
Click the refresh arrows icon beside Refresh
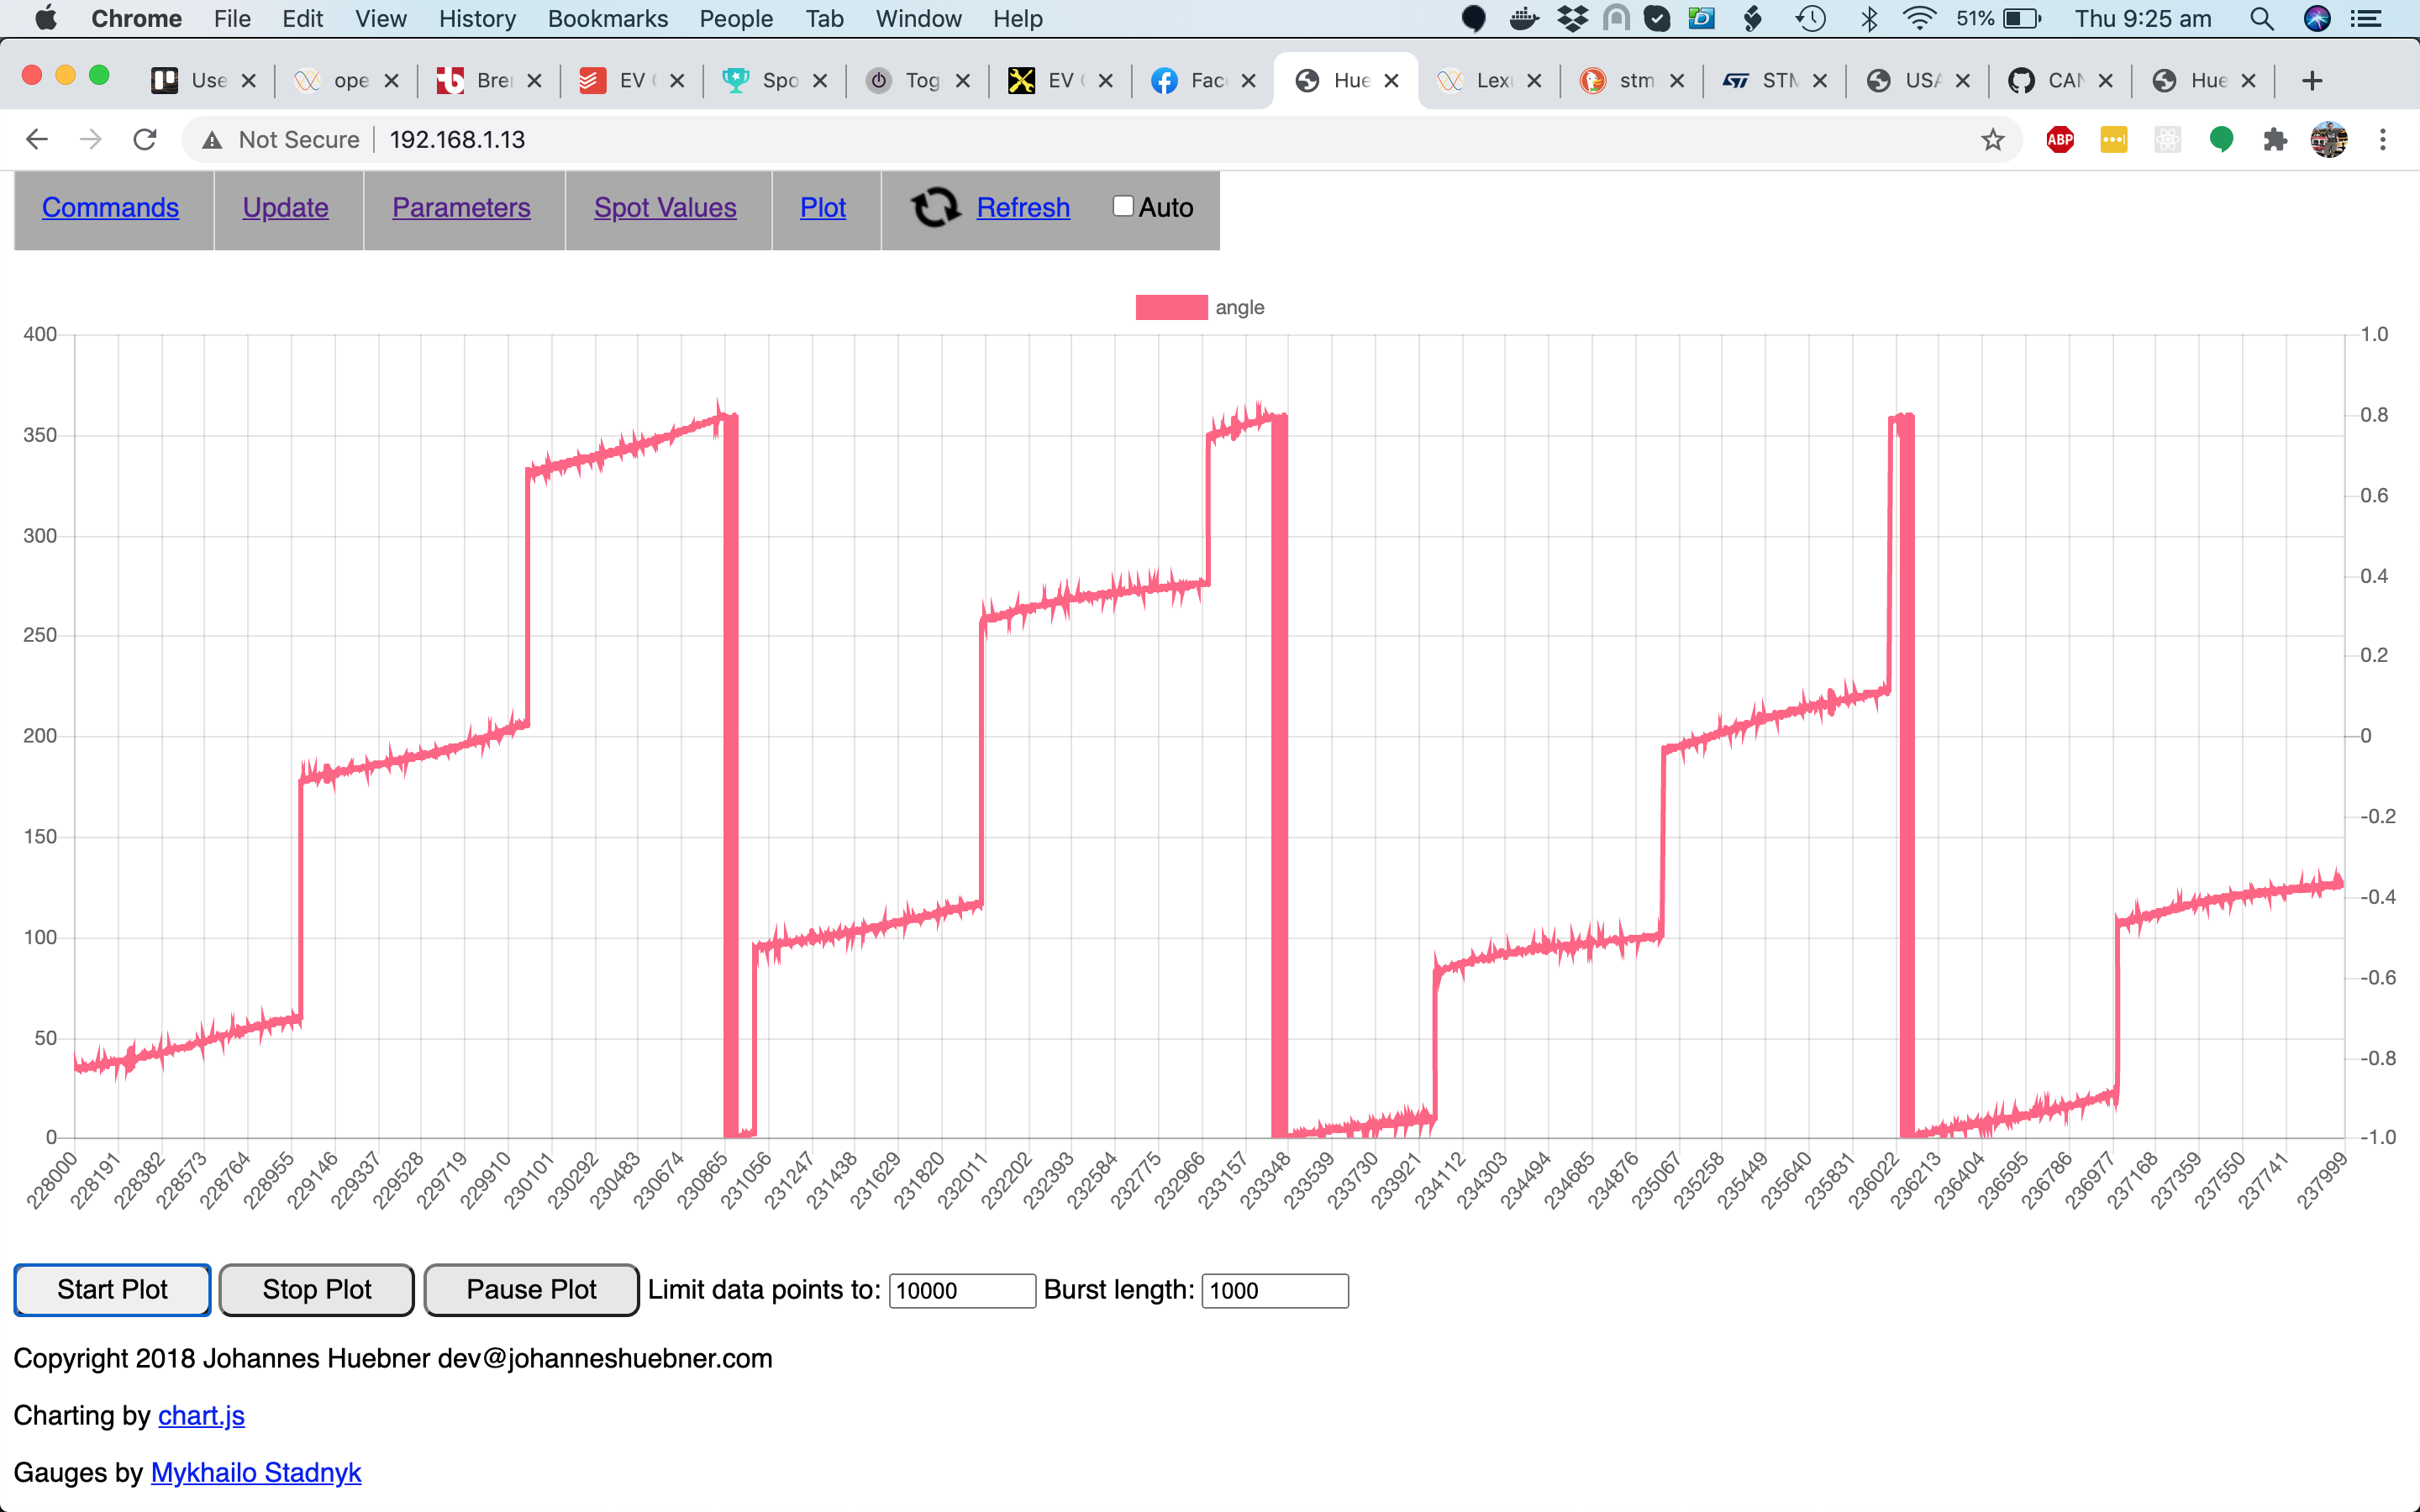tap(935, 207)
